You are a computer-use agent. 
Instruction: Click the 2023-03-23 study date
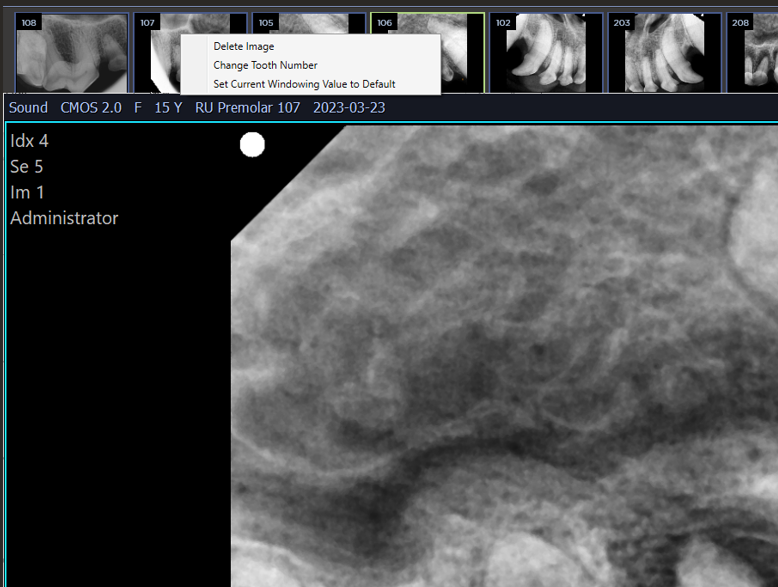tap(349, 107)
